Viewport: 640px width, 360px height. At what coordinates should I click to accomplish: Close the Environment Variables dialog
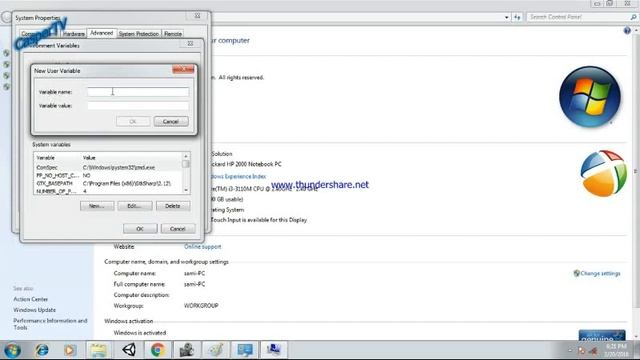point(190,43)
